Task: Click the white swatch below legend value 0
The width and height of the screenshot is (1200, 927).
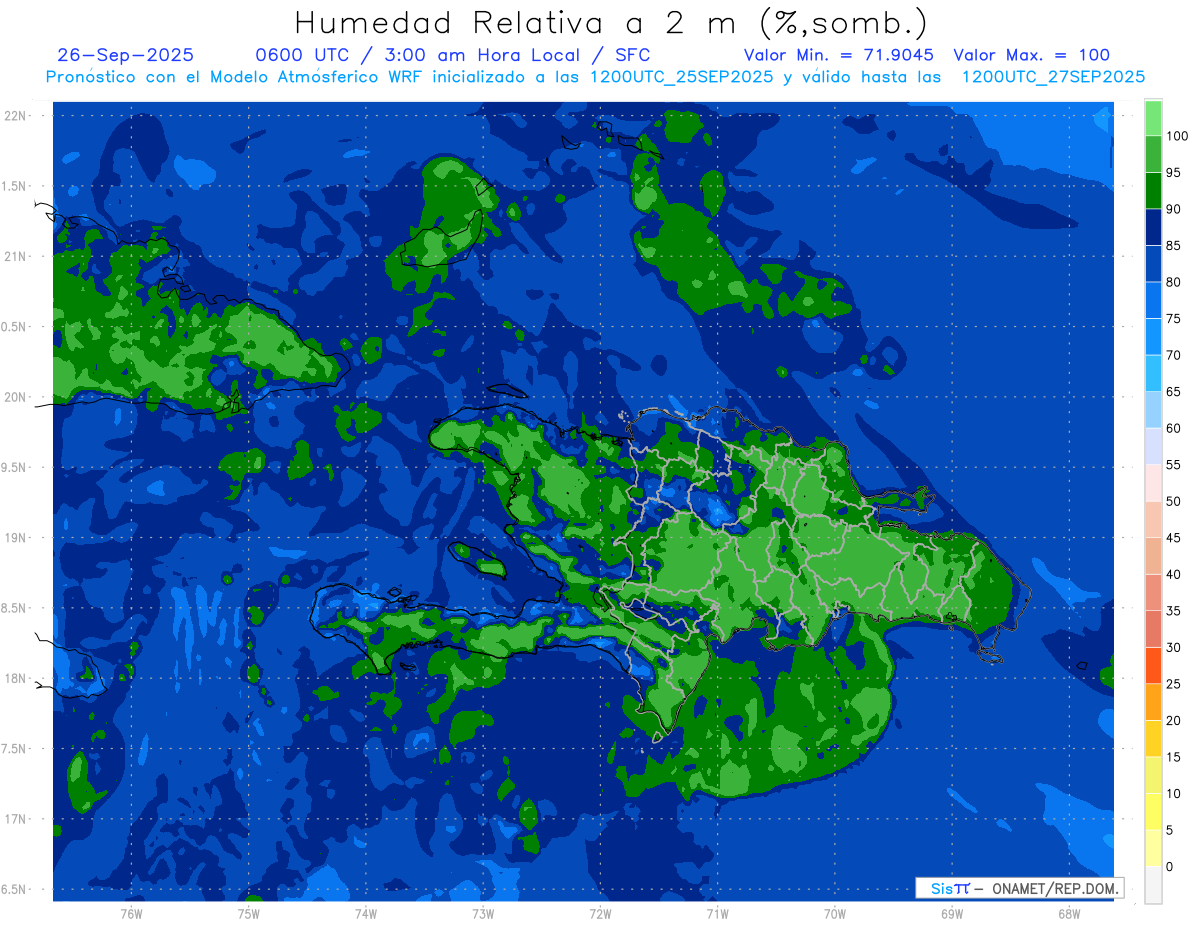Action: (x=1153, y=885)
